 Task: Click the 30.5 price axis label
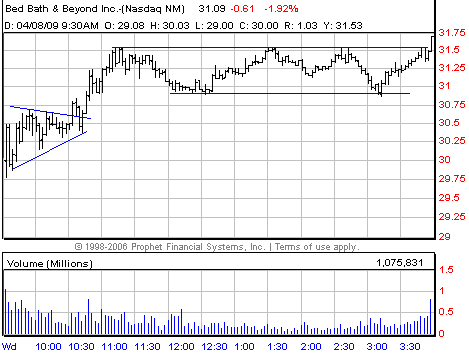tap(449, 123)
